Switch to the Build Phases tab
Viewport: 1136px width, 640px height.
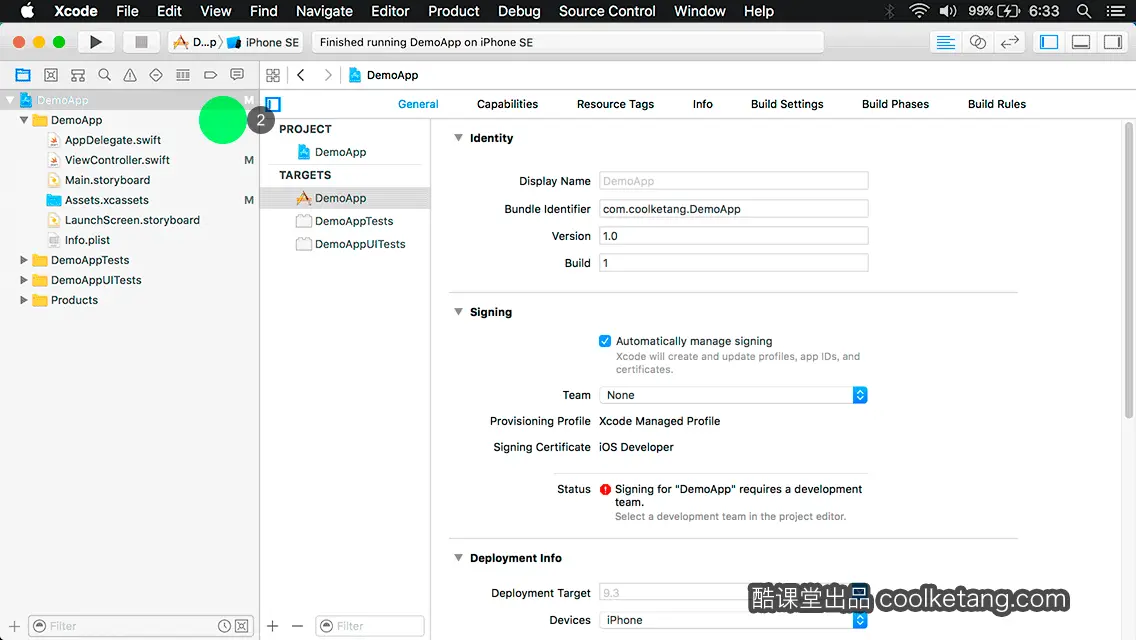pyautogui.click(x=895, y=104)
